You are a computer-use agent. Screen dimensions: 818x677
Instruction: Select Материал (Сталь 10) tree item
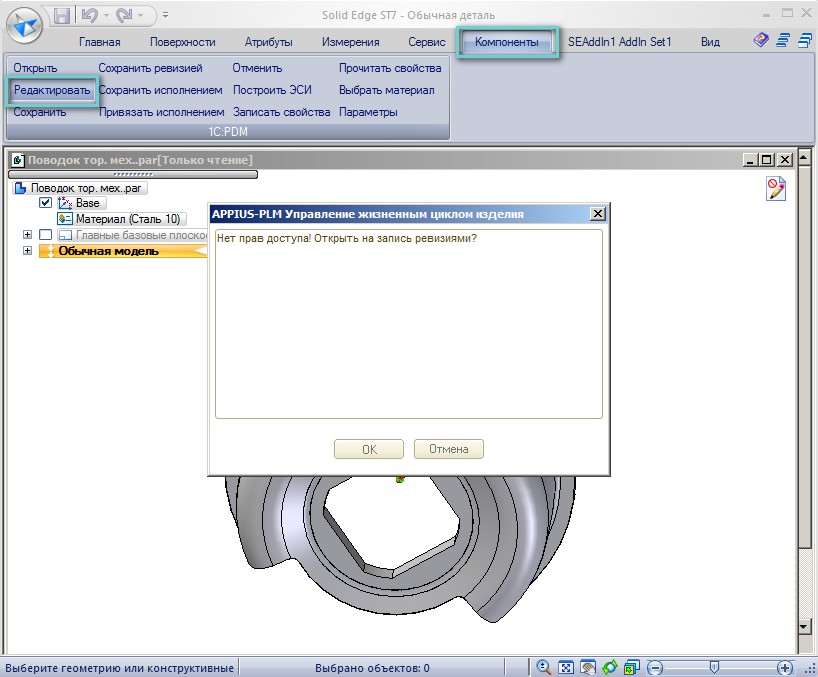pos(120,219)
